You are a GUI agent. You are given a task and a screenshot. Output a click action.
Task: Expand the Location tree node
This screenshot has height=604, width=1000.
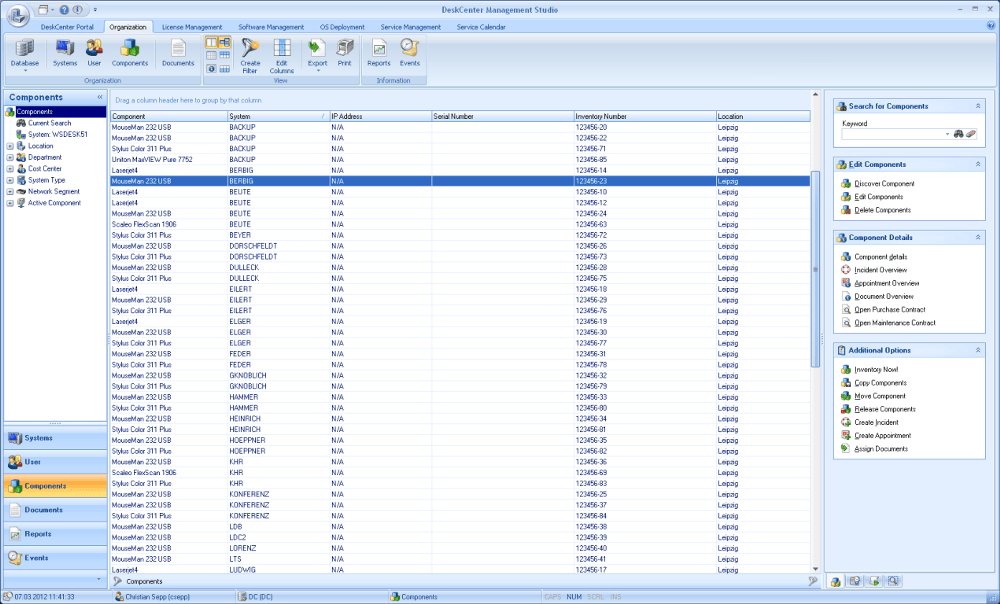(x=10, y=146)
